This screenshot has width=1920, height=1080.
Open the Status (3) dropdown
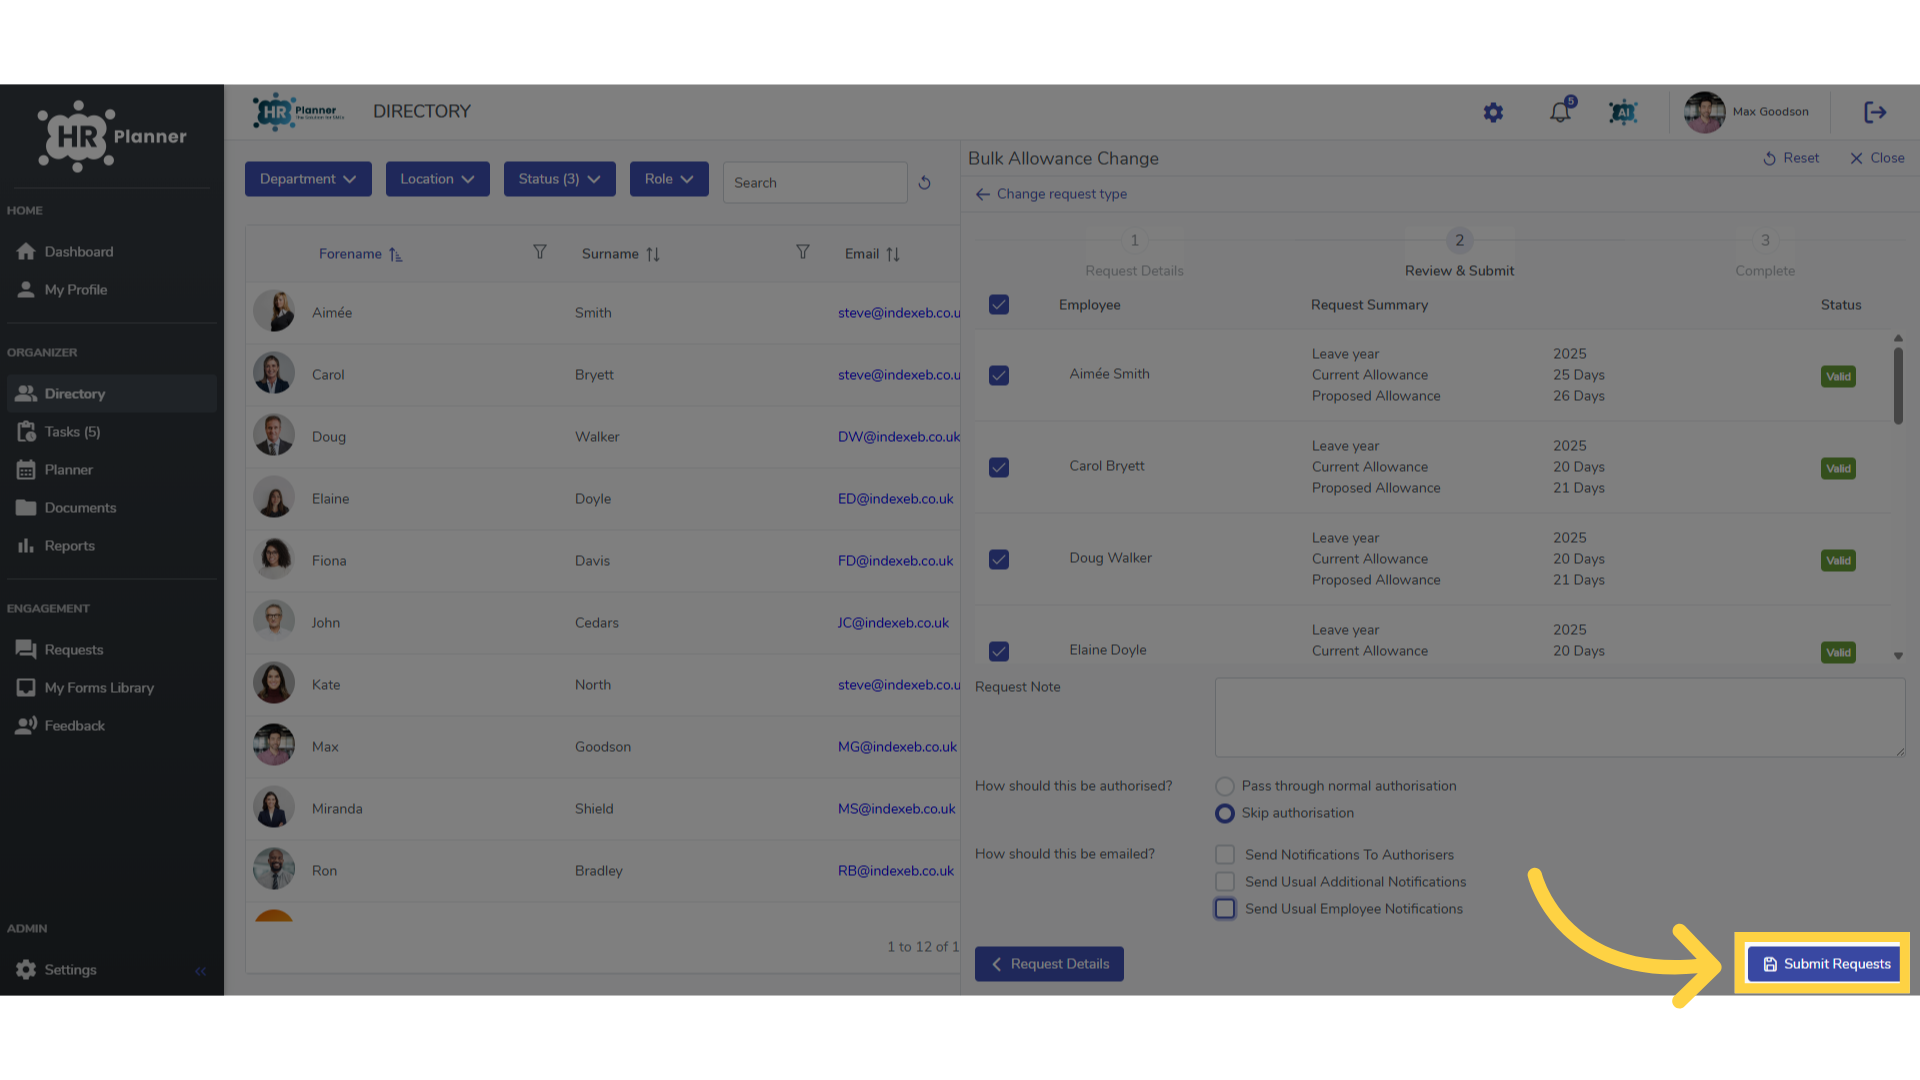[x=560, y=179]
